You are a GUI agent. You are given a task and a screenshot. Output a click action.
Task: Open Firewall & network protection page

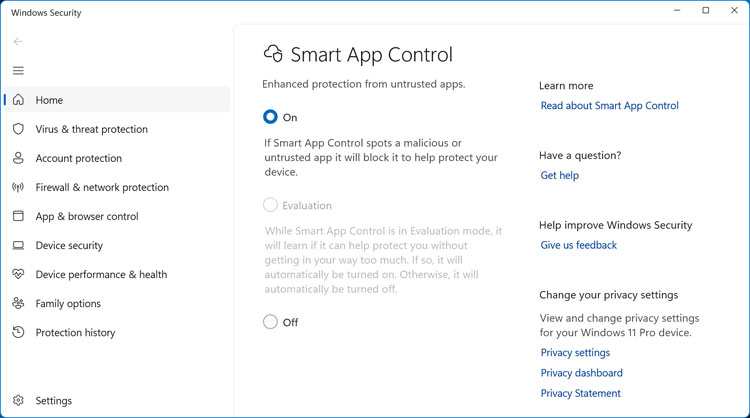117,187
